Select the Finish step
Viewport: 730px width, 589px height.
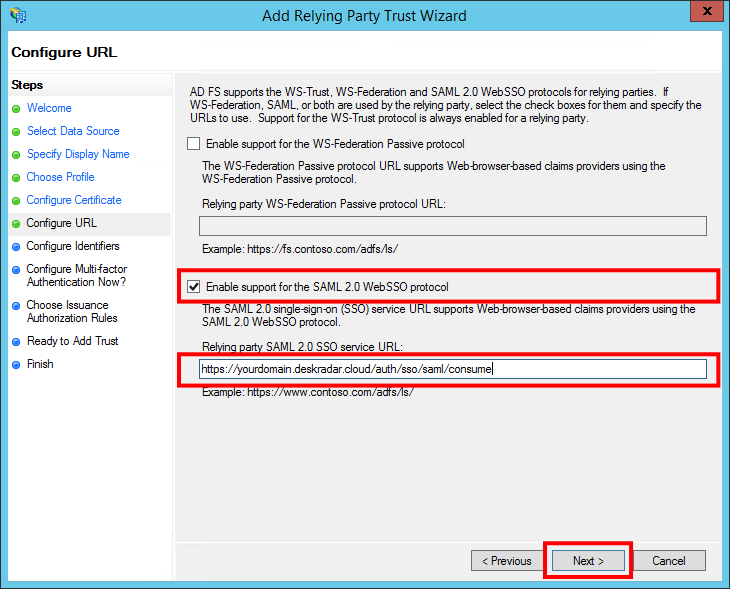(40, 364)
